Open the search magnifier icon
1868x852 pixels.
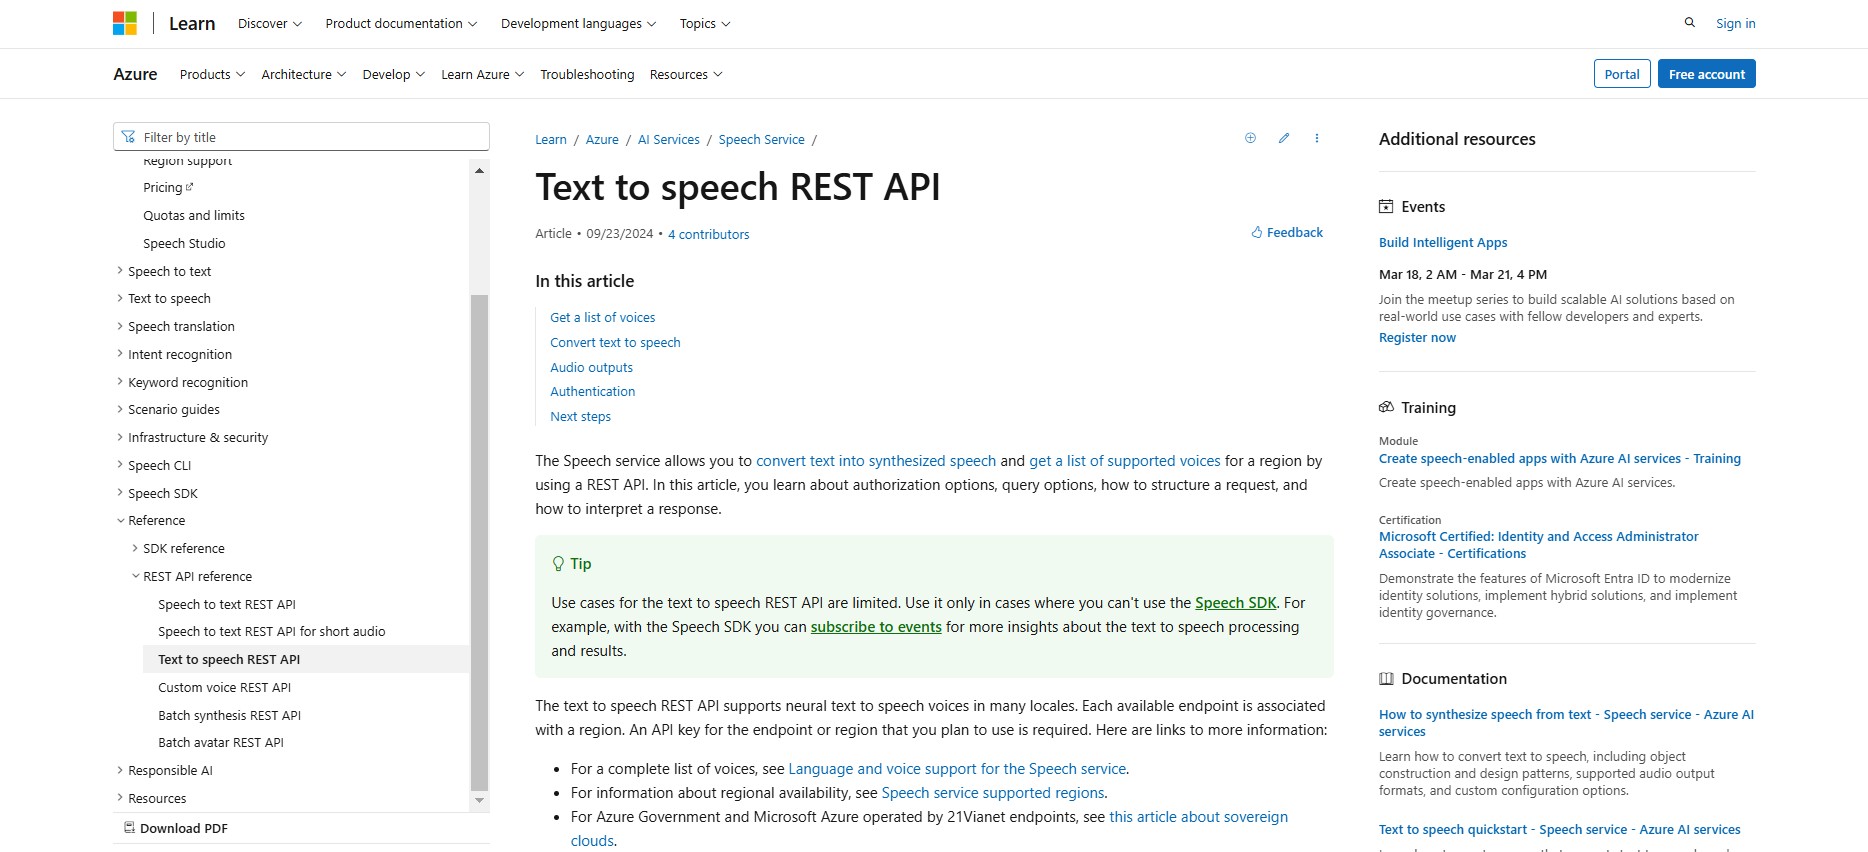click(x=1690, y=22)
